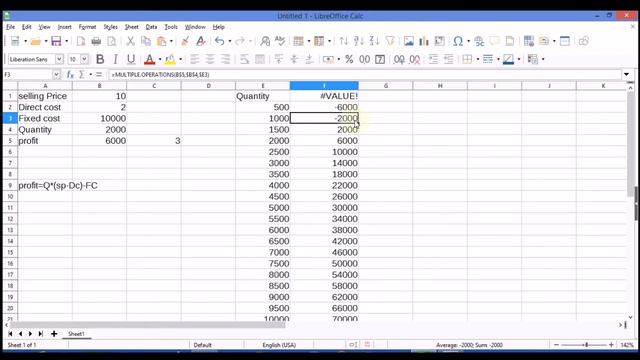Toggle Bold formatting

(x=100, y=59)
